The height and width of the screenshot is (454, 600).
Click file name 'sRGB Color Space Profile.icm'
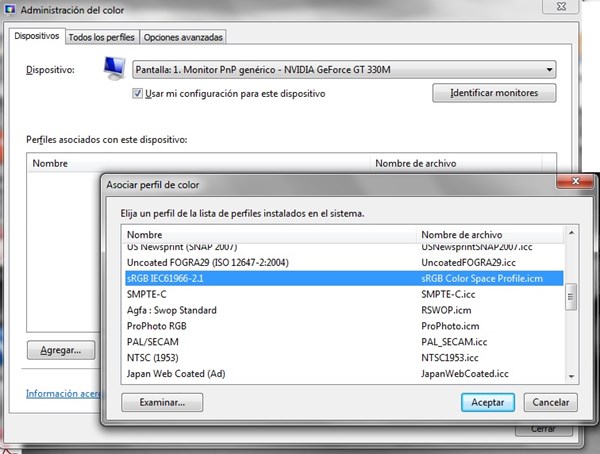(x=482, y=278)
